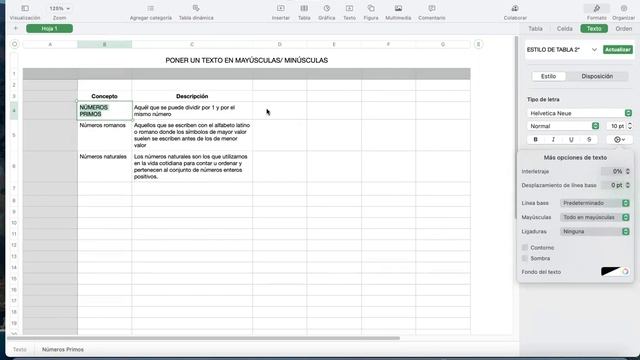Open the Visualización view menu icon
Screen dimensions: 640x360
[x=25, y=9]
